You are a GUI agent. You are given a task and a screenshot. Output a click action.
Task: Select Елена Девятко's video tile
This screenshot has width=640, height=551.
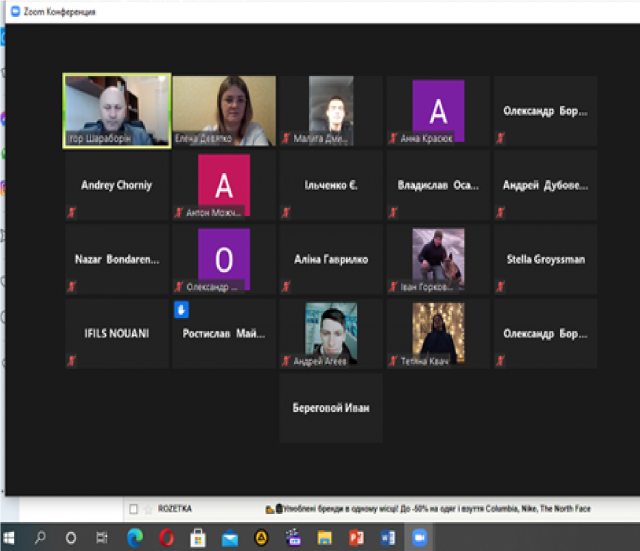[x=224, y=111]
